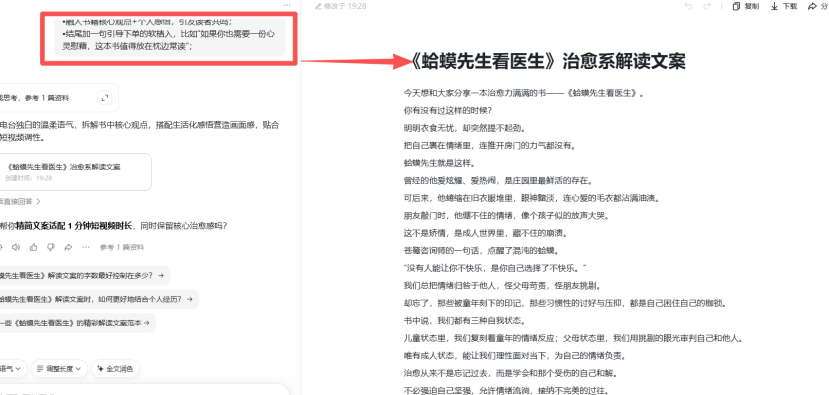Viewport: 829px width, 395px height.
Task: Open the 《蛤蟆先生看医生》治愈系解读文案 document card
Action: coord(76,172)
